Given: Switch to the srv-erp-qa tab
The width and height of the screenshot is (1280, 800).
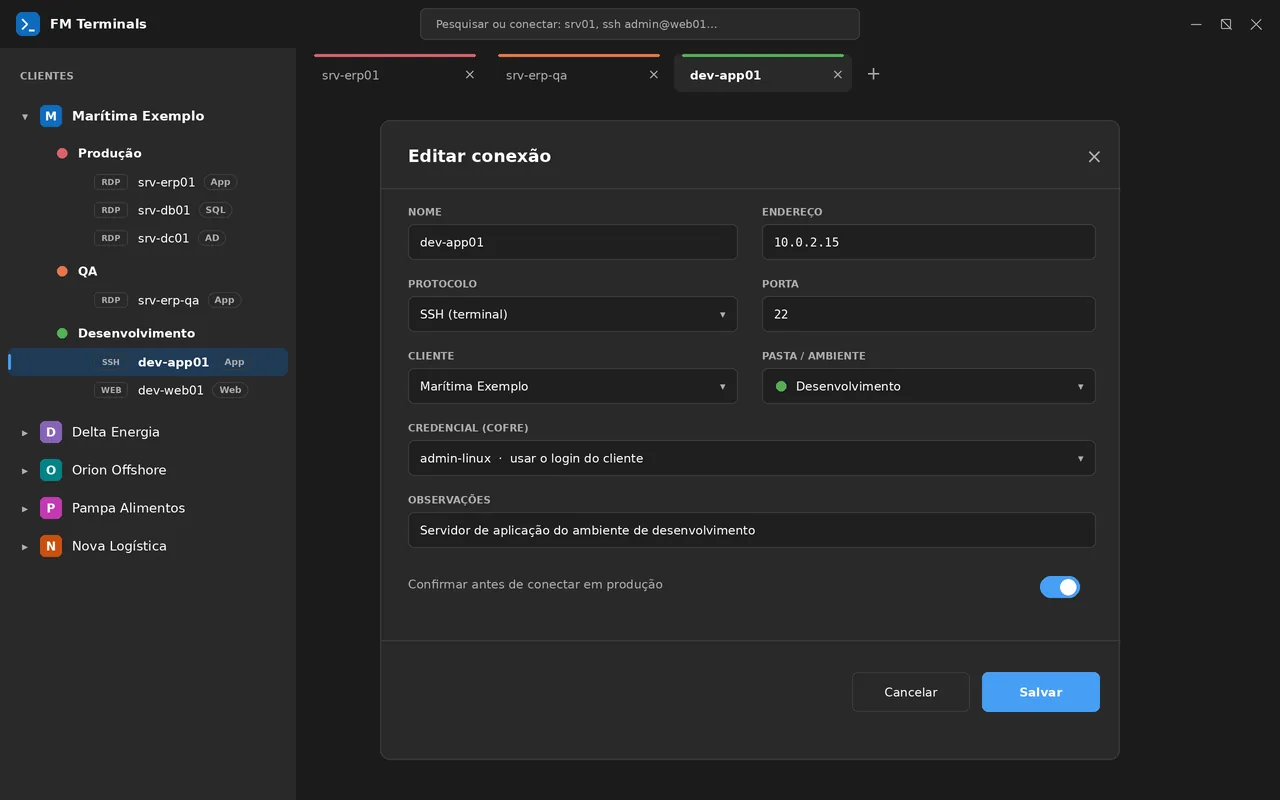Looking at the screenshot, I should tap(579, 74).
